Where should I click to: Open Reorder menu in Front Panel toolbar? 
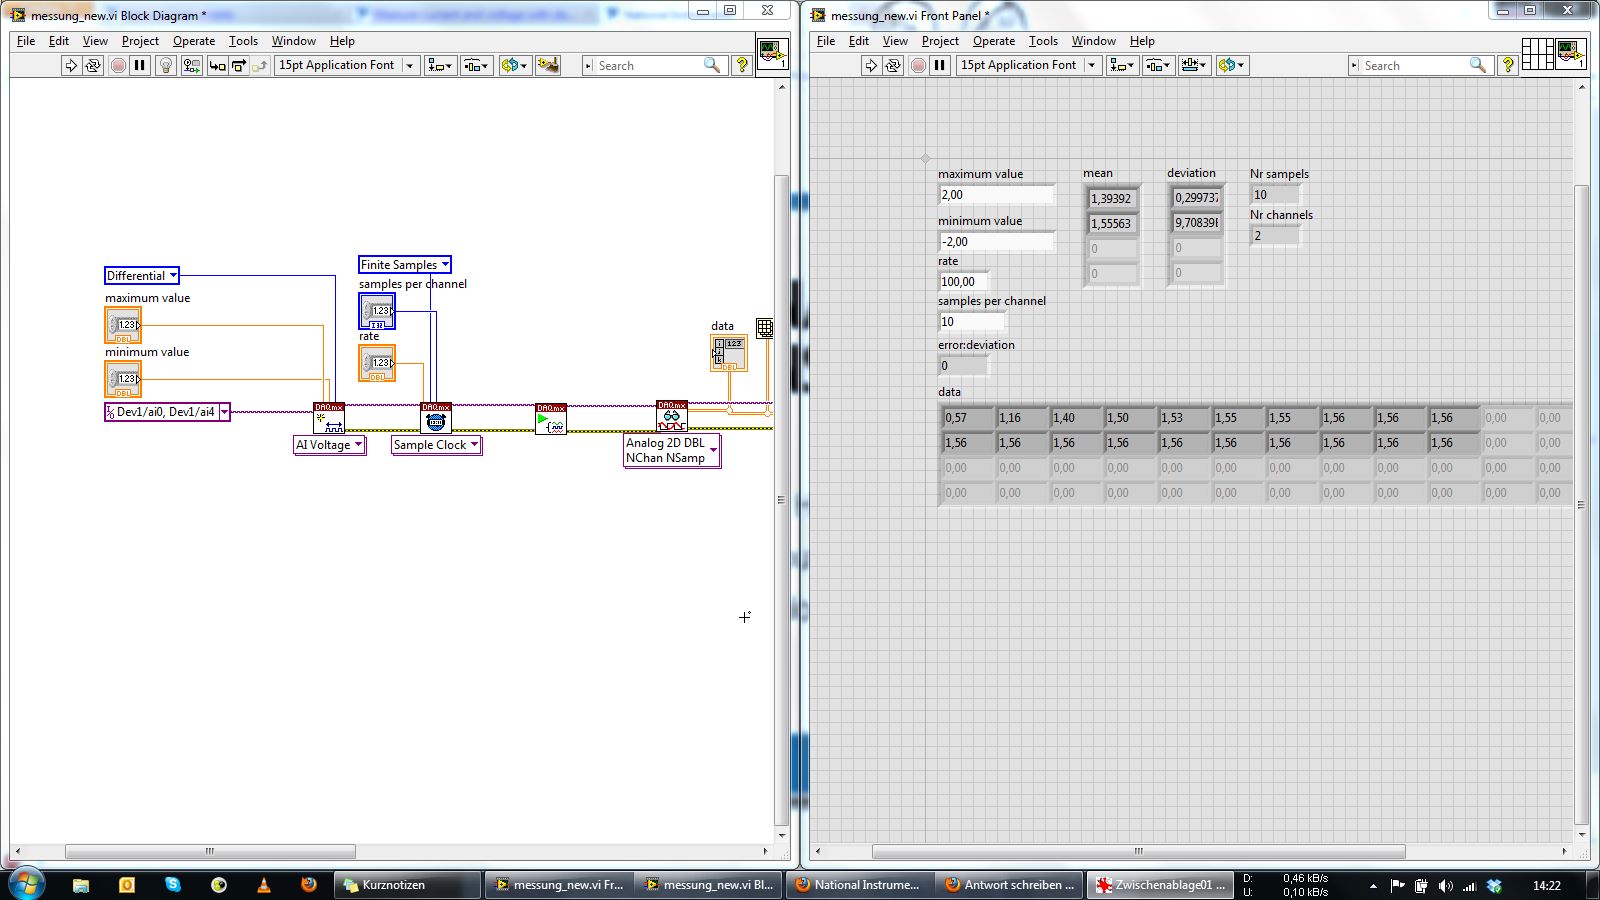1232,65
